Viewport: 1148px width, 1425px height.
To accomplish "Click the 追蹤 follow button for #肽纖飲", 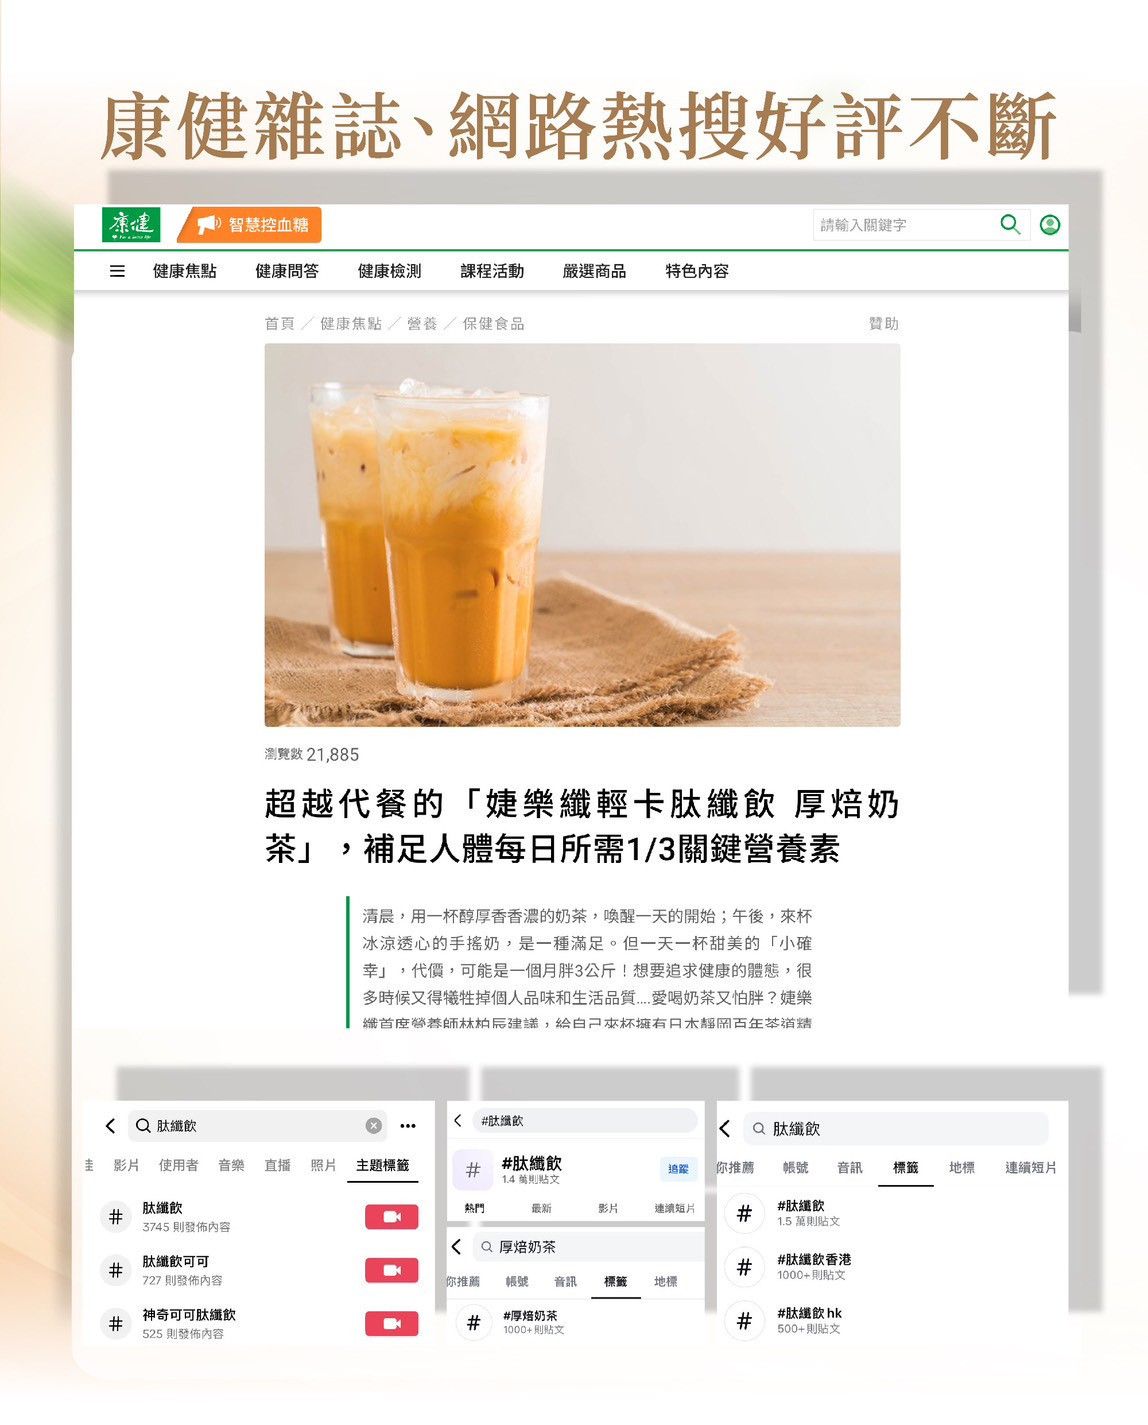I will [678, 1169].
